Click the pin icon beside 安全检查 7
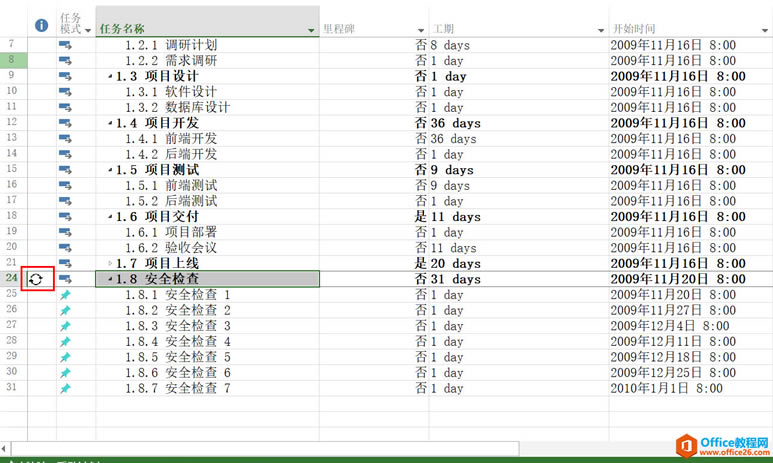 tap(65, 389)
